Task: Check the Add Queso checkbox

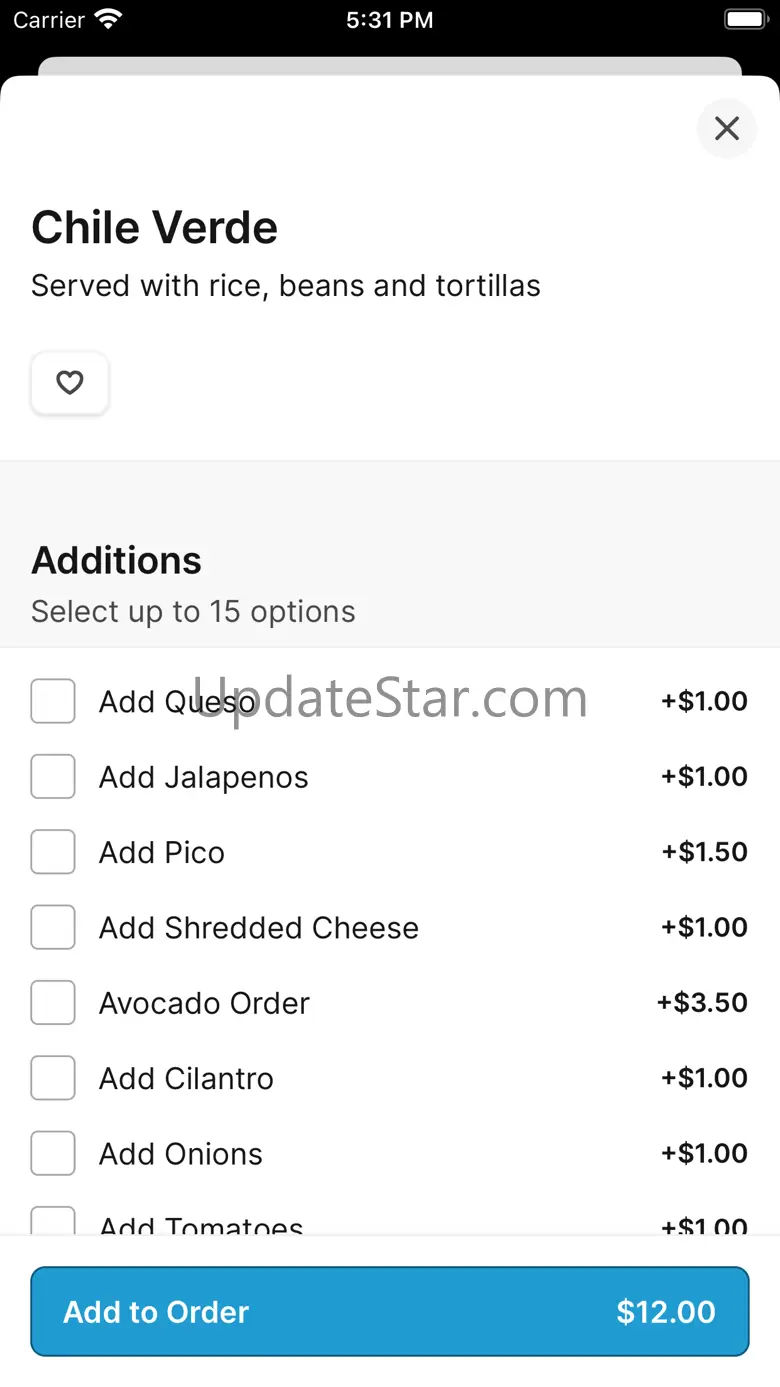Action: [x=53, y=701]
